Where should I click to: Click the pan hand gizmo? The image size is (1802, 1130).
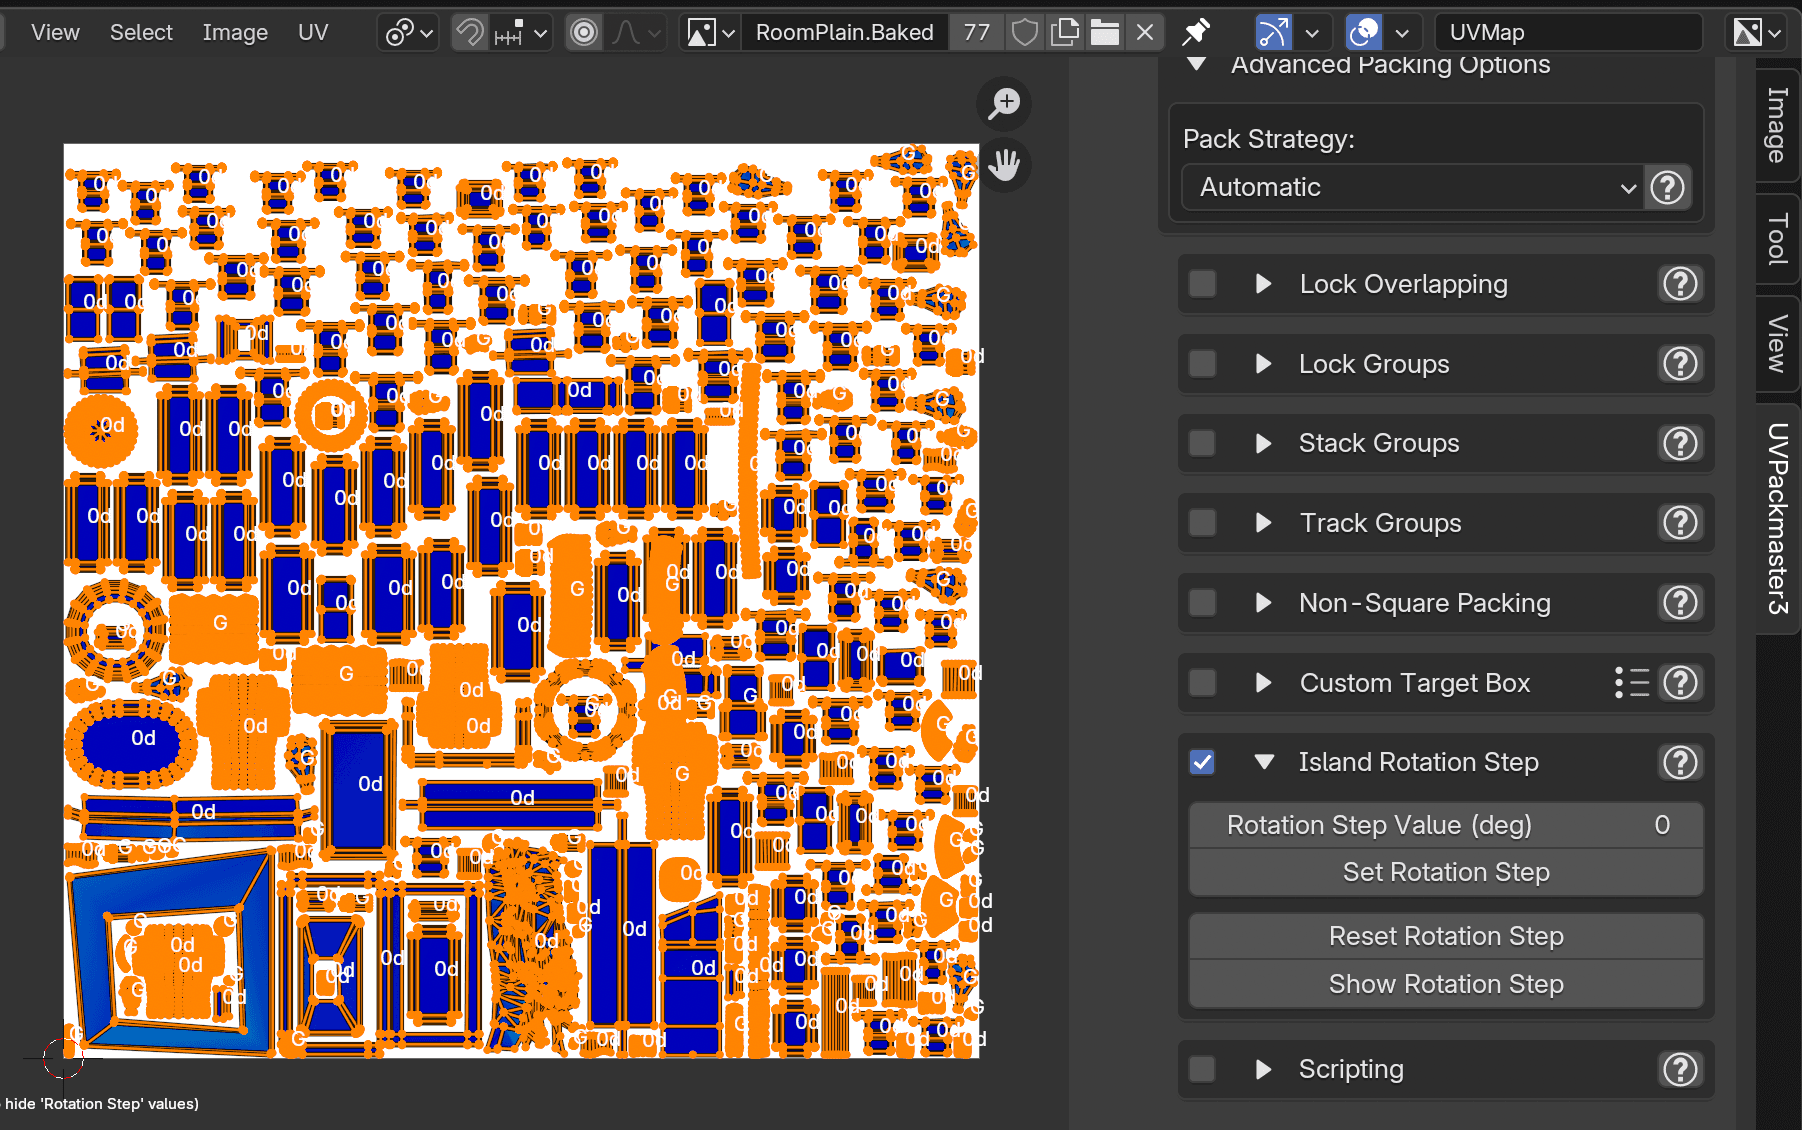click(1004, 165)
